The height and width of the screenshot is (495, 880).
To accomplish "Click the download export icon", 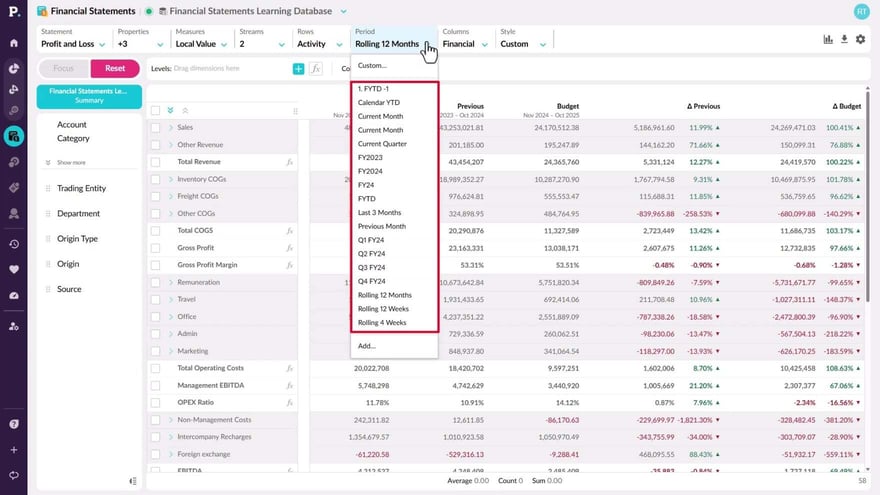I will (844, 39).
